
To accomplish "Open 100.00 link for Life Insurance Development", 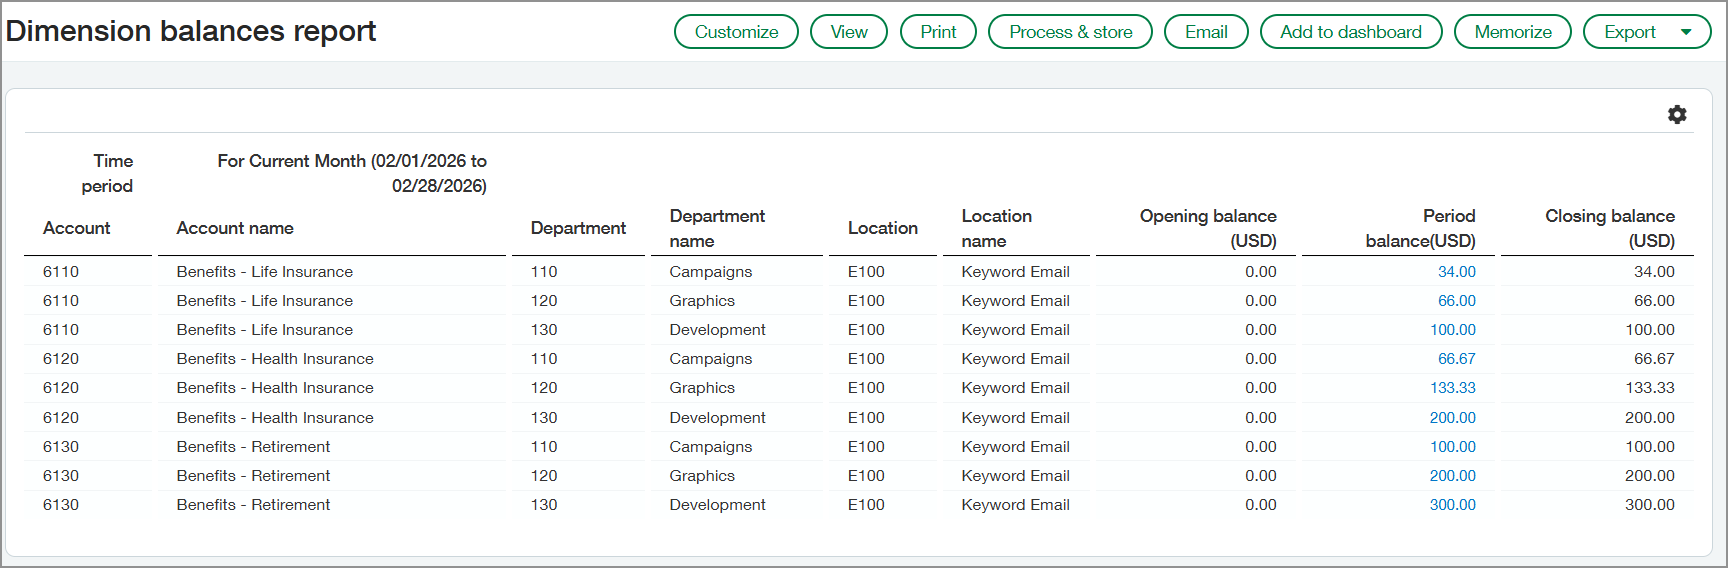I will (x=1452, y=330).
